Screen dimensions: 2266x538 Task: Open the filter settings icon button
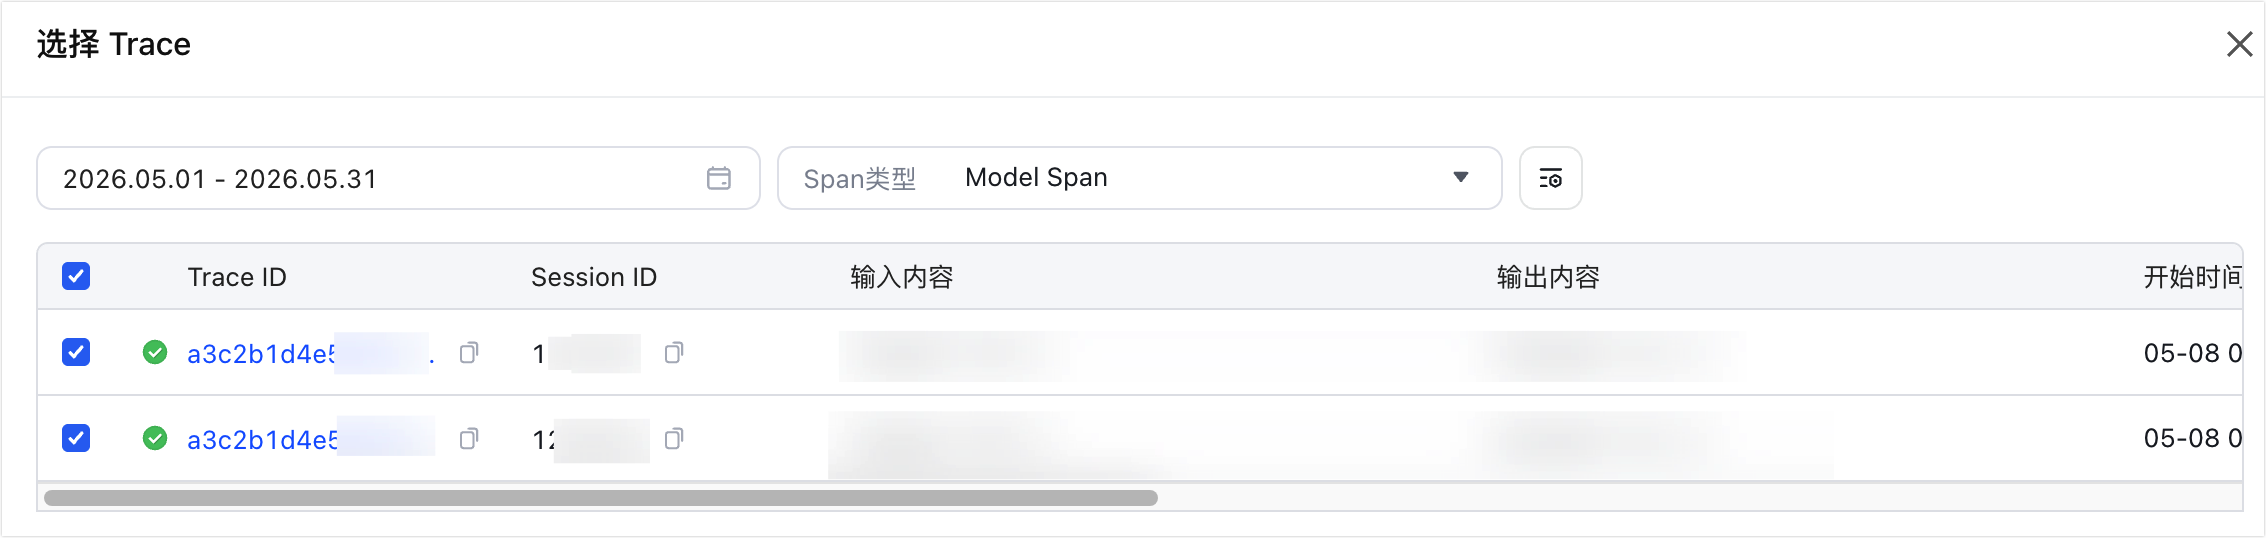pos(1550,178)
